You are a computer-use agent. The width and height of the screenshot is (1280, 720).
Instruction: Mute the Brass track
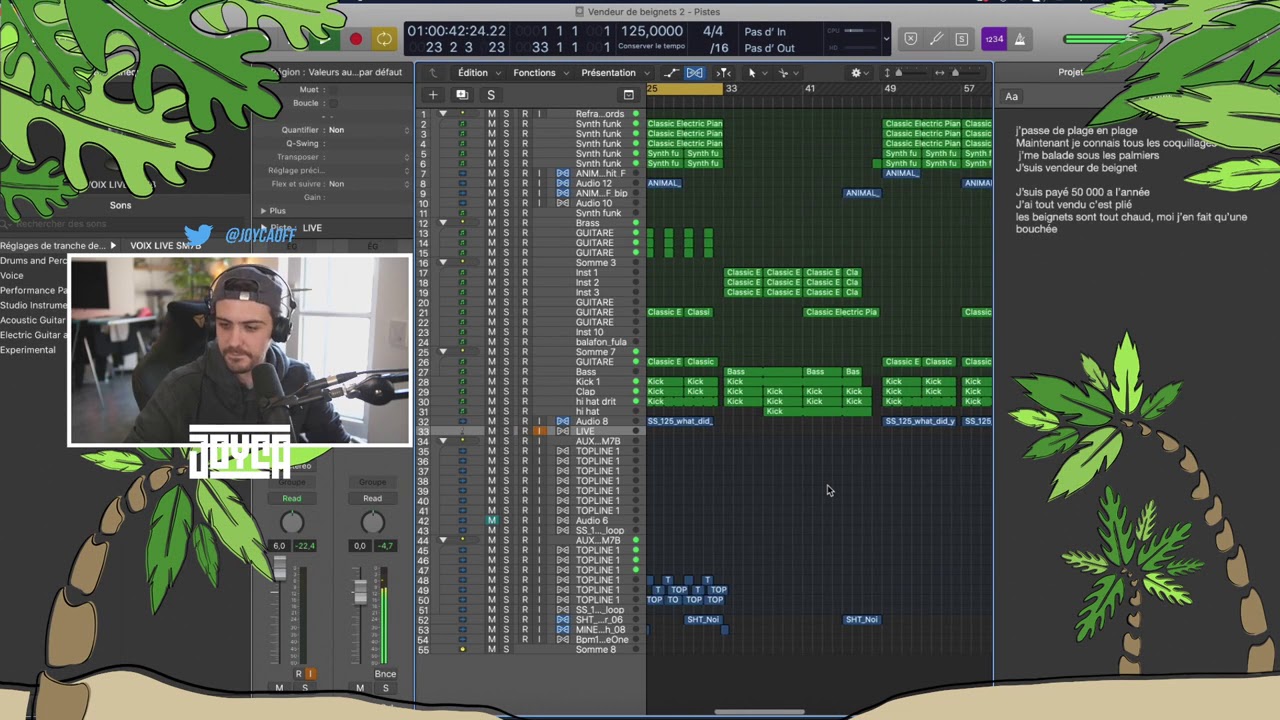[491, 223]
